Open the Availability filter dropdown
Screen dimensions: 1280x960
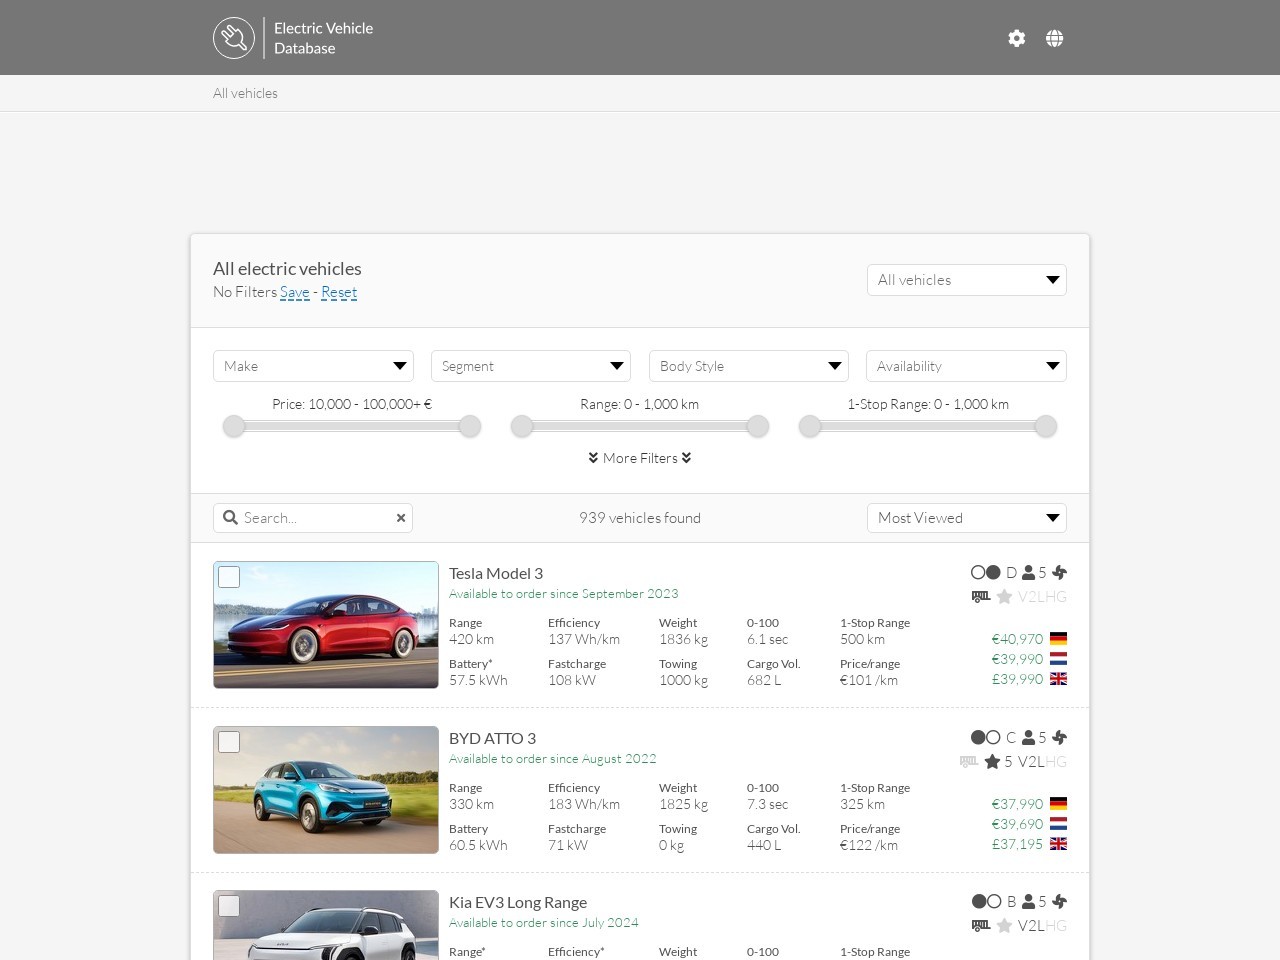click(966, 366)
